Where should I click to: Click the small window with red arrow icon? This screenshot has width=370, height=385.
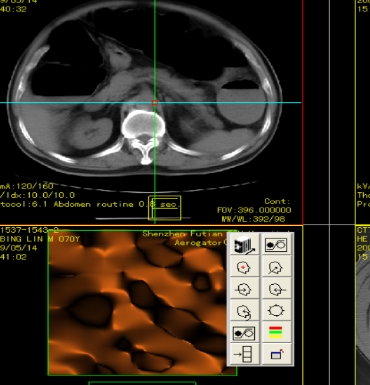[x=276, y=354]
